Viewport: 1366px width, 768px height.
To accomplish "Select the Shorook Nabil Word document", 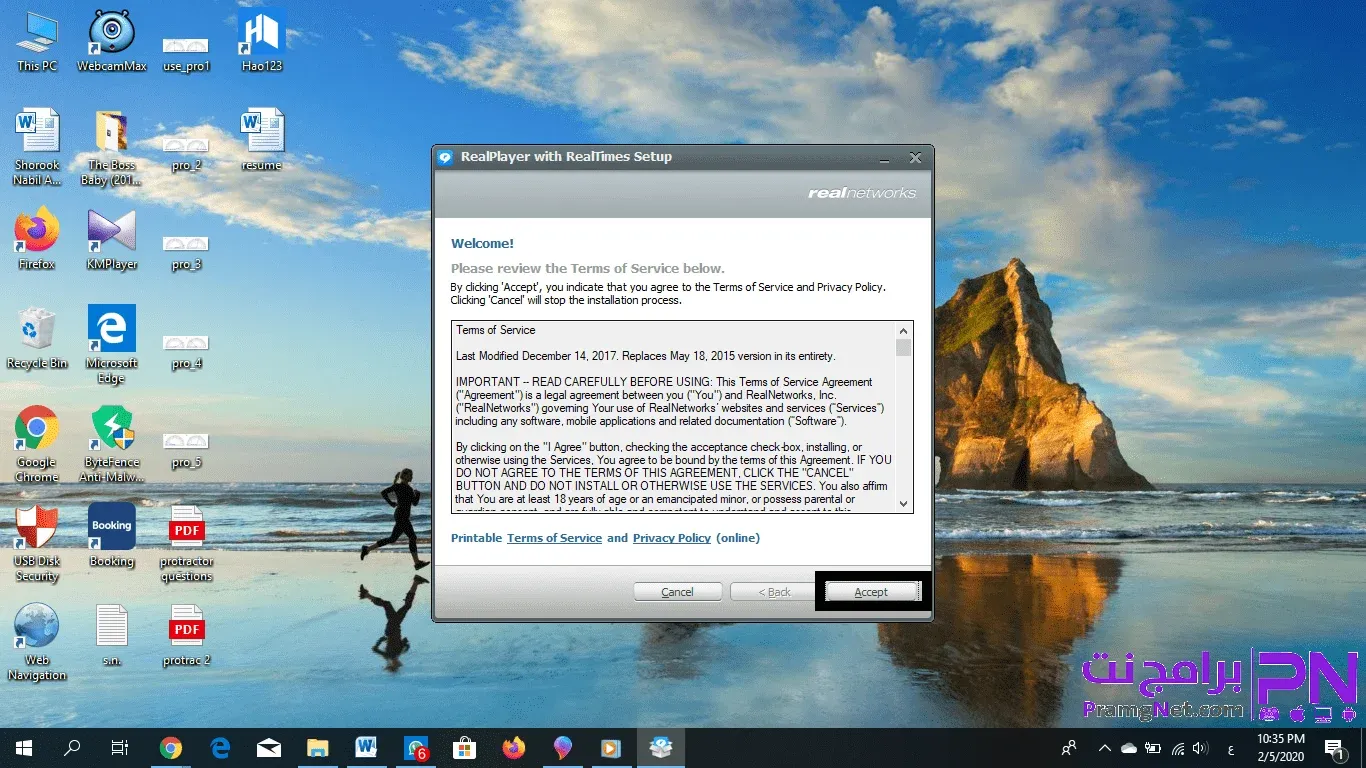I will 37,148.
